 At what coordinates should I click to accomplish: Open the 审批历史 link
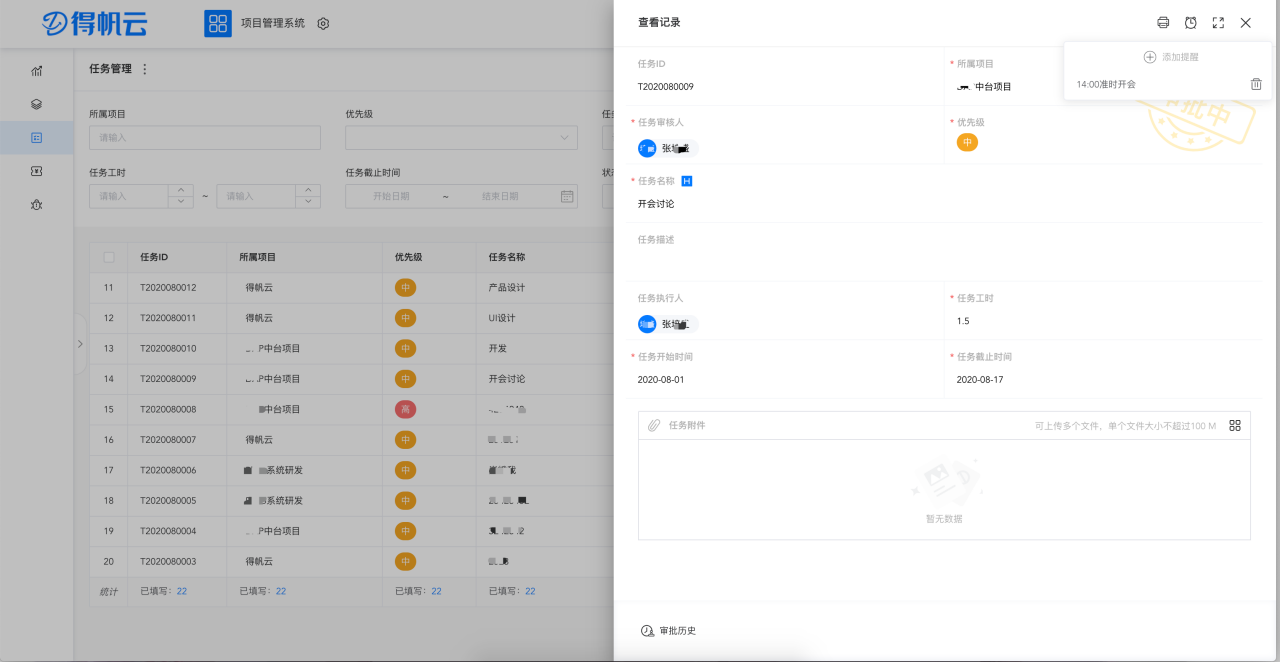click(x=677, y=631)
